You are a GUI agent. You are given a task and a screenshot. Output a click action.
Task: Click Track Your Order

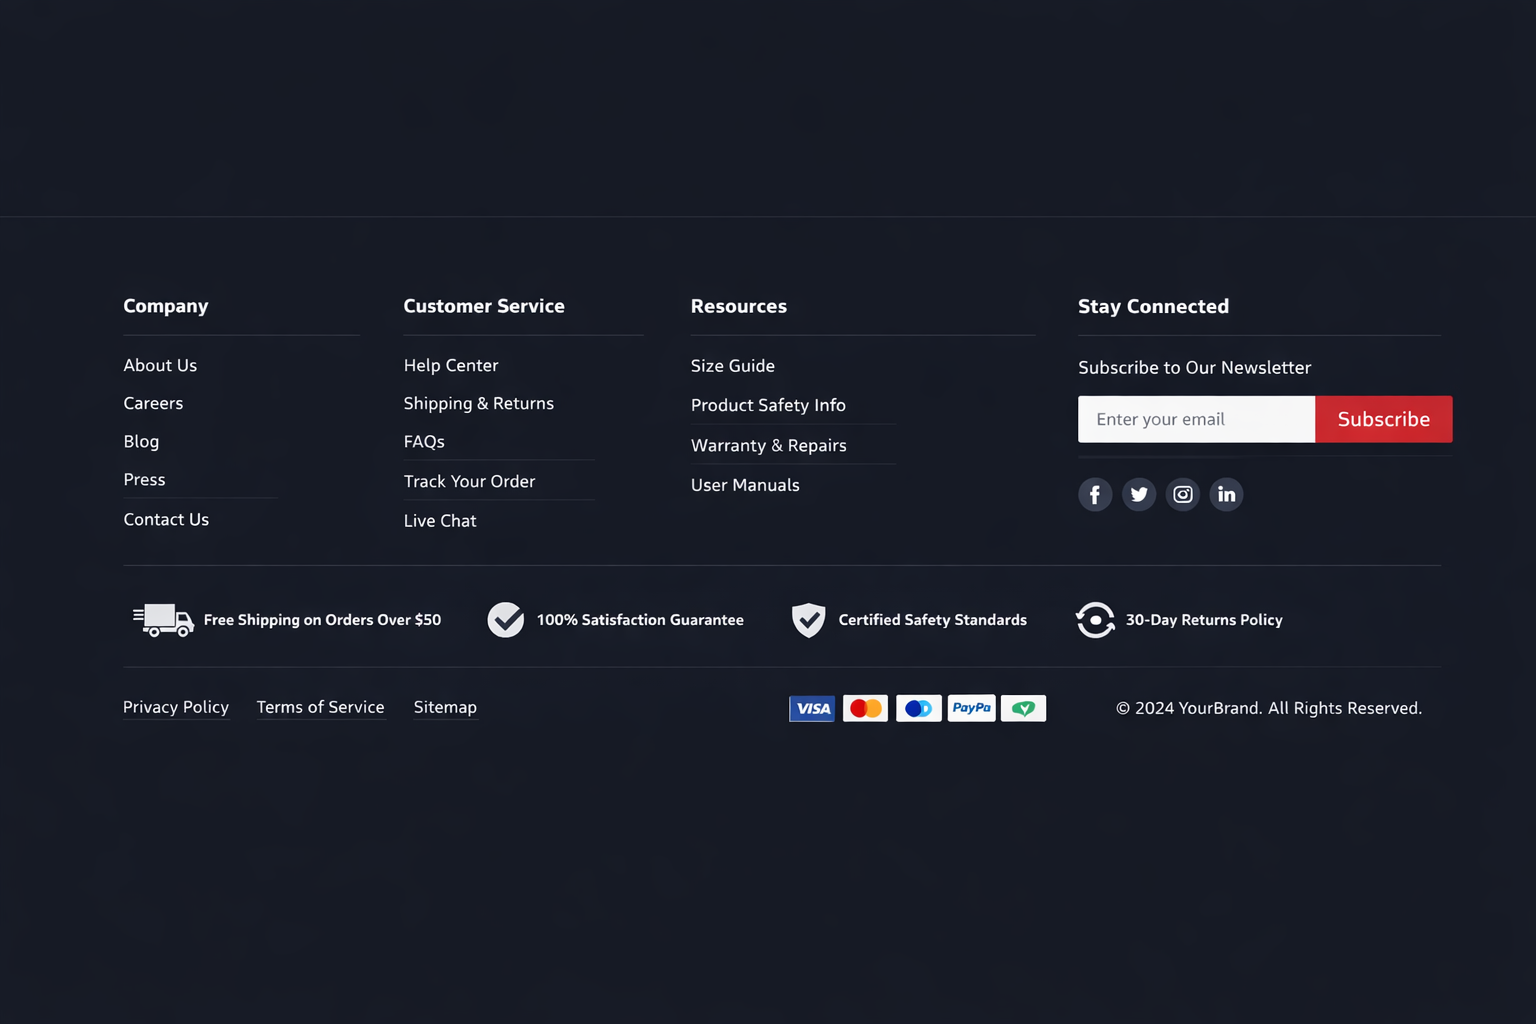469,481
